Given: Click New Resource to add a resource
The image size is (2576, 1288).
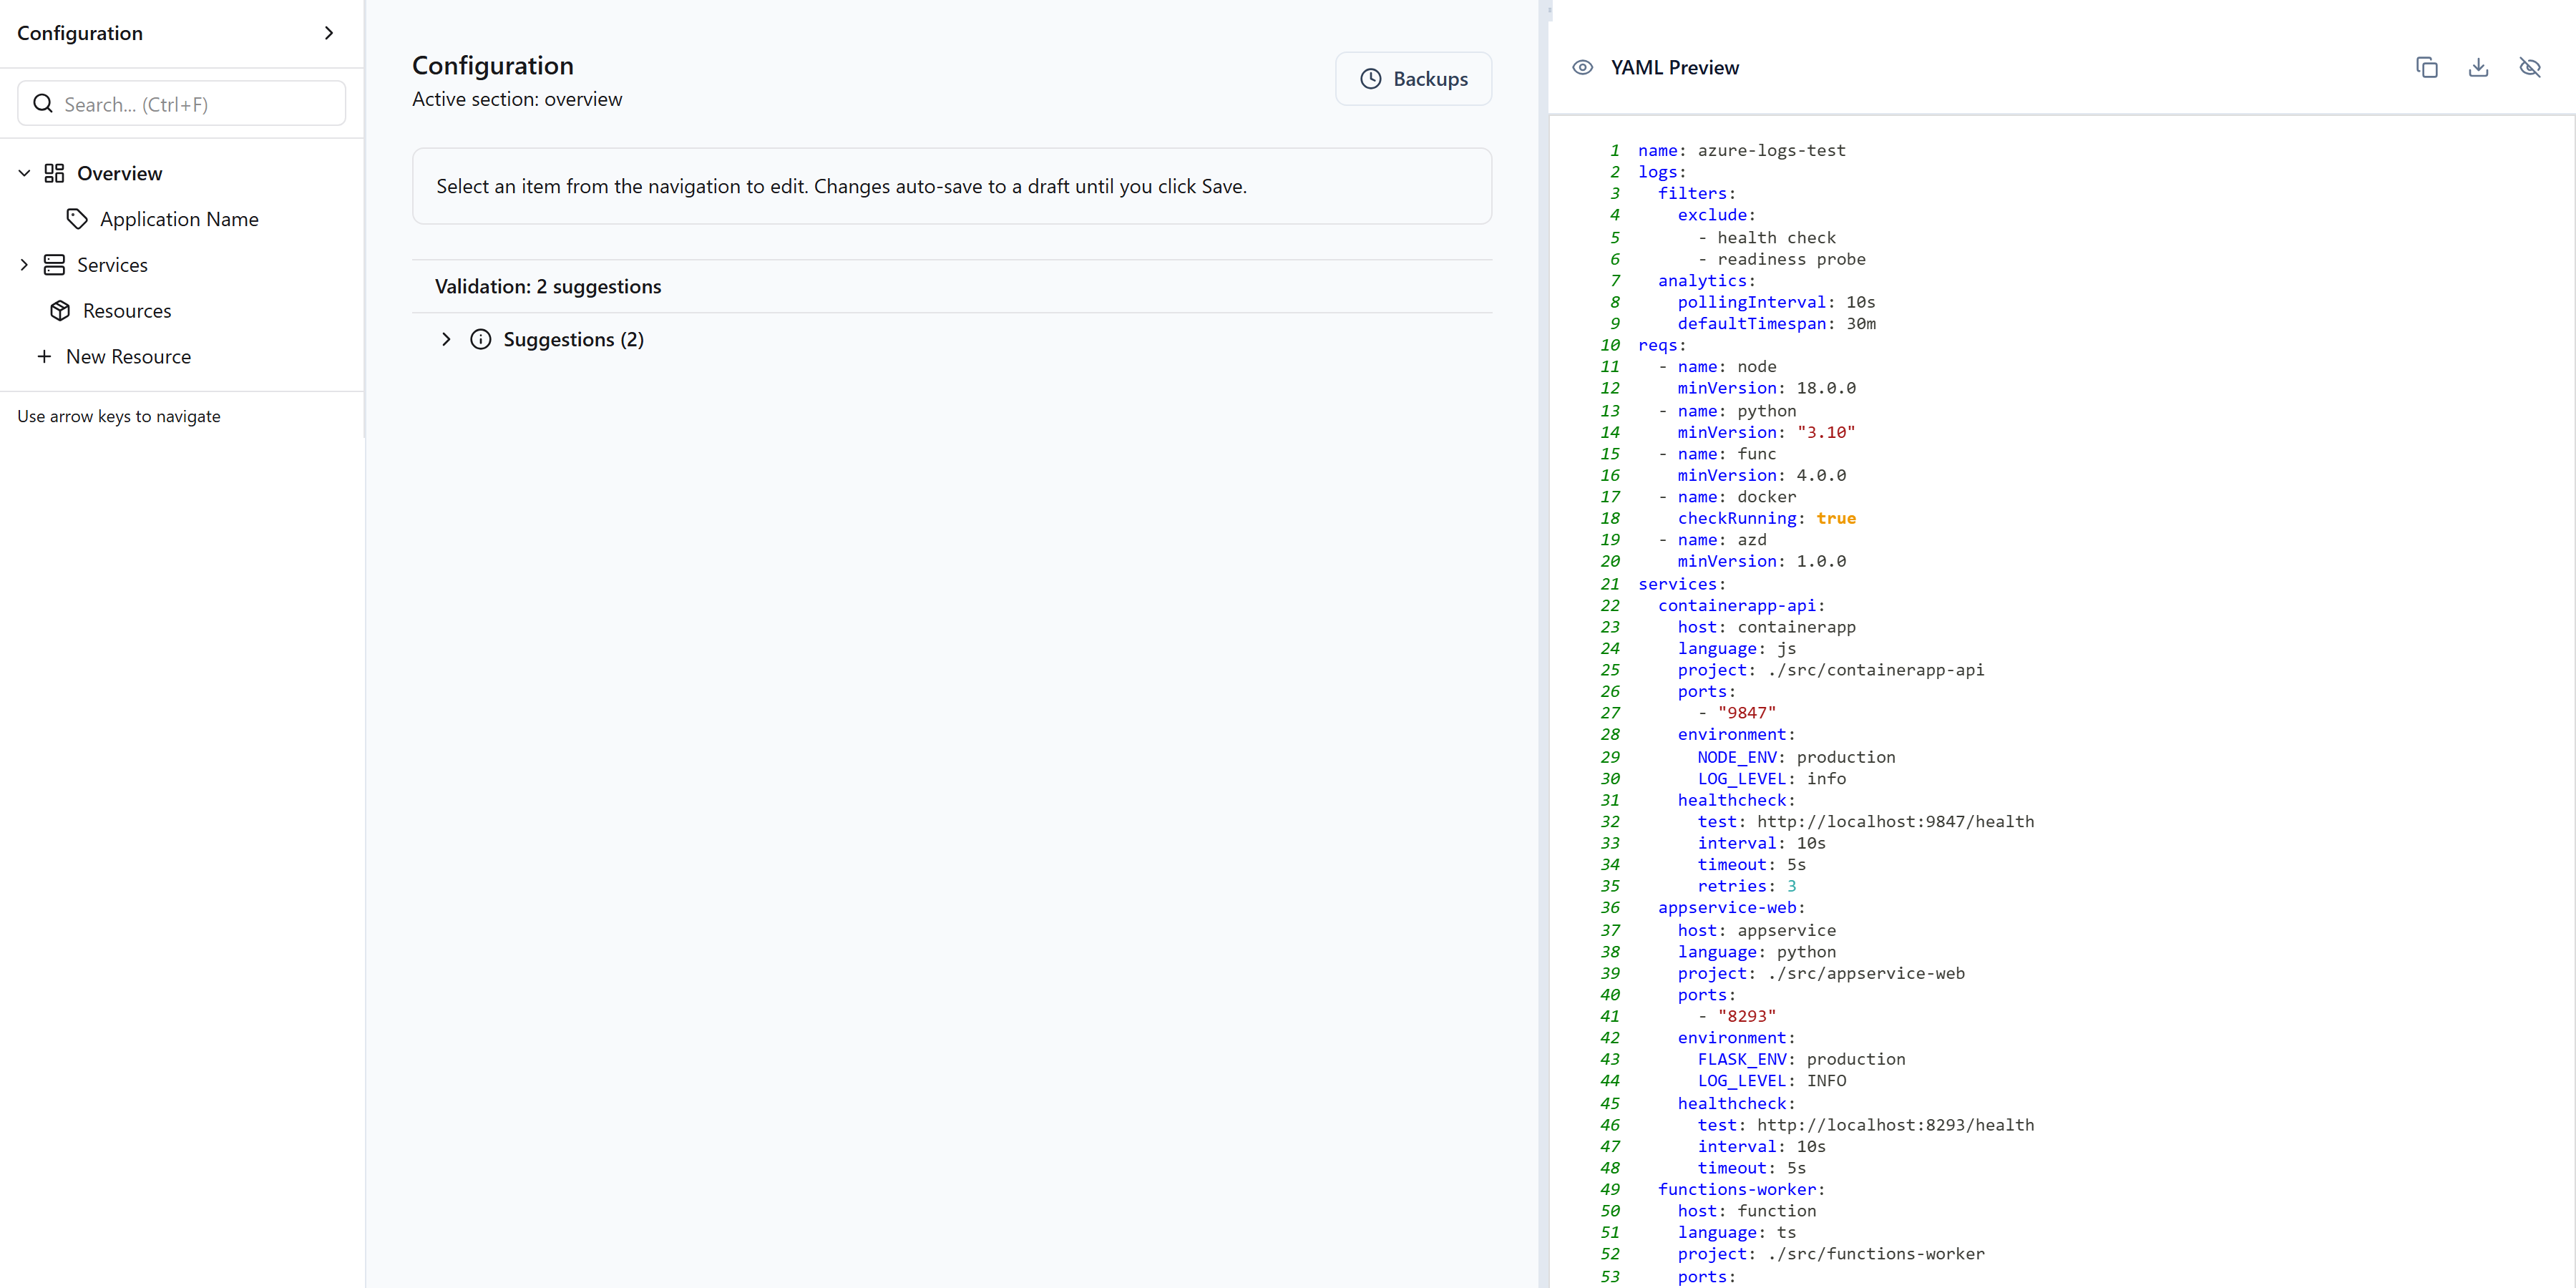Looking at the screenshot, I should [128, 356].
